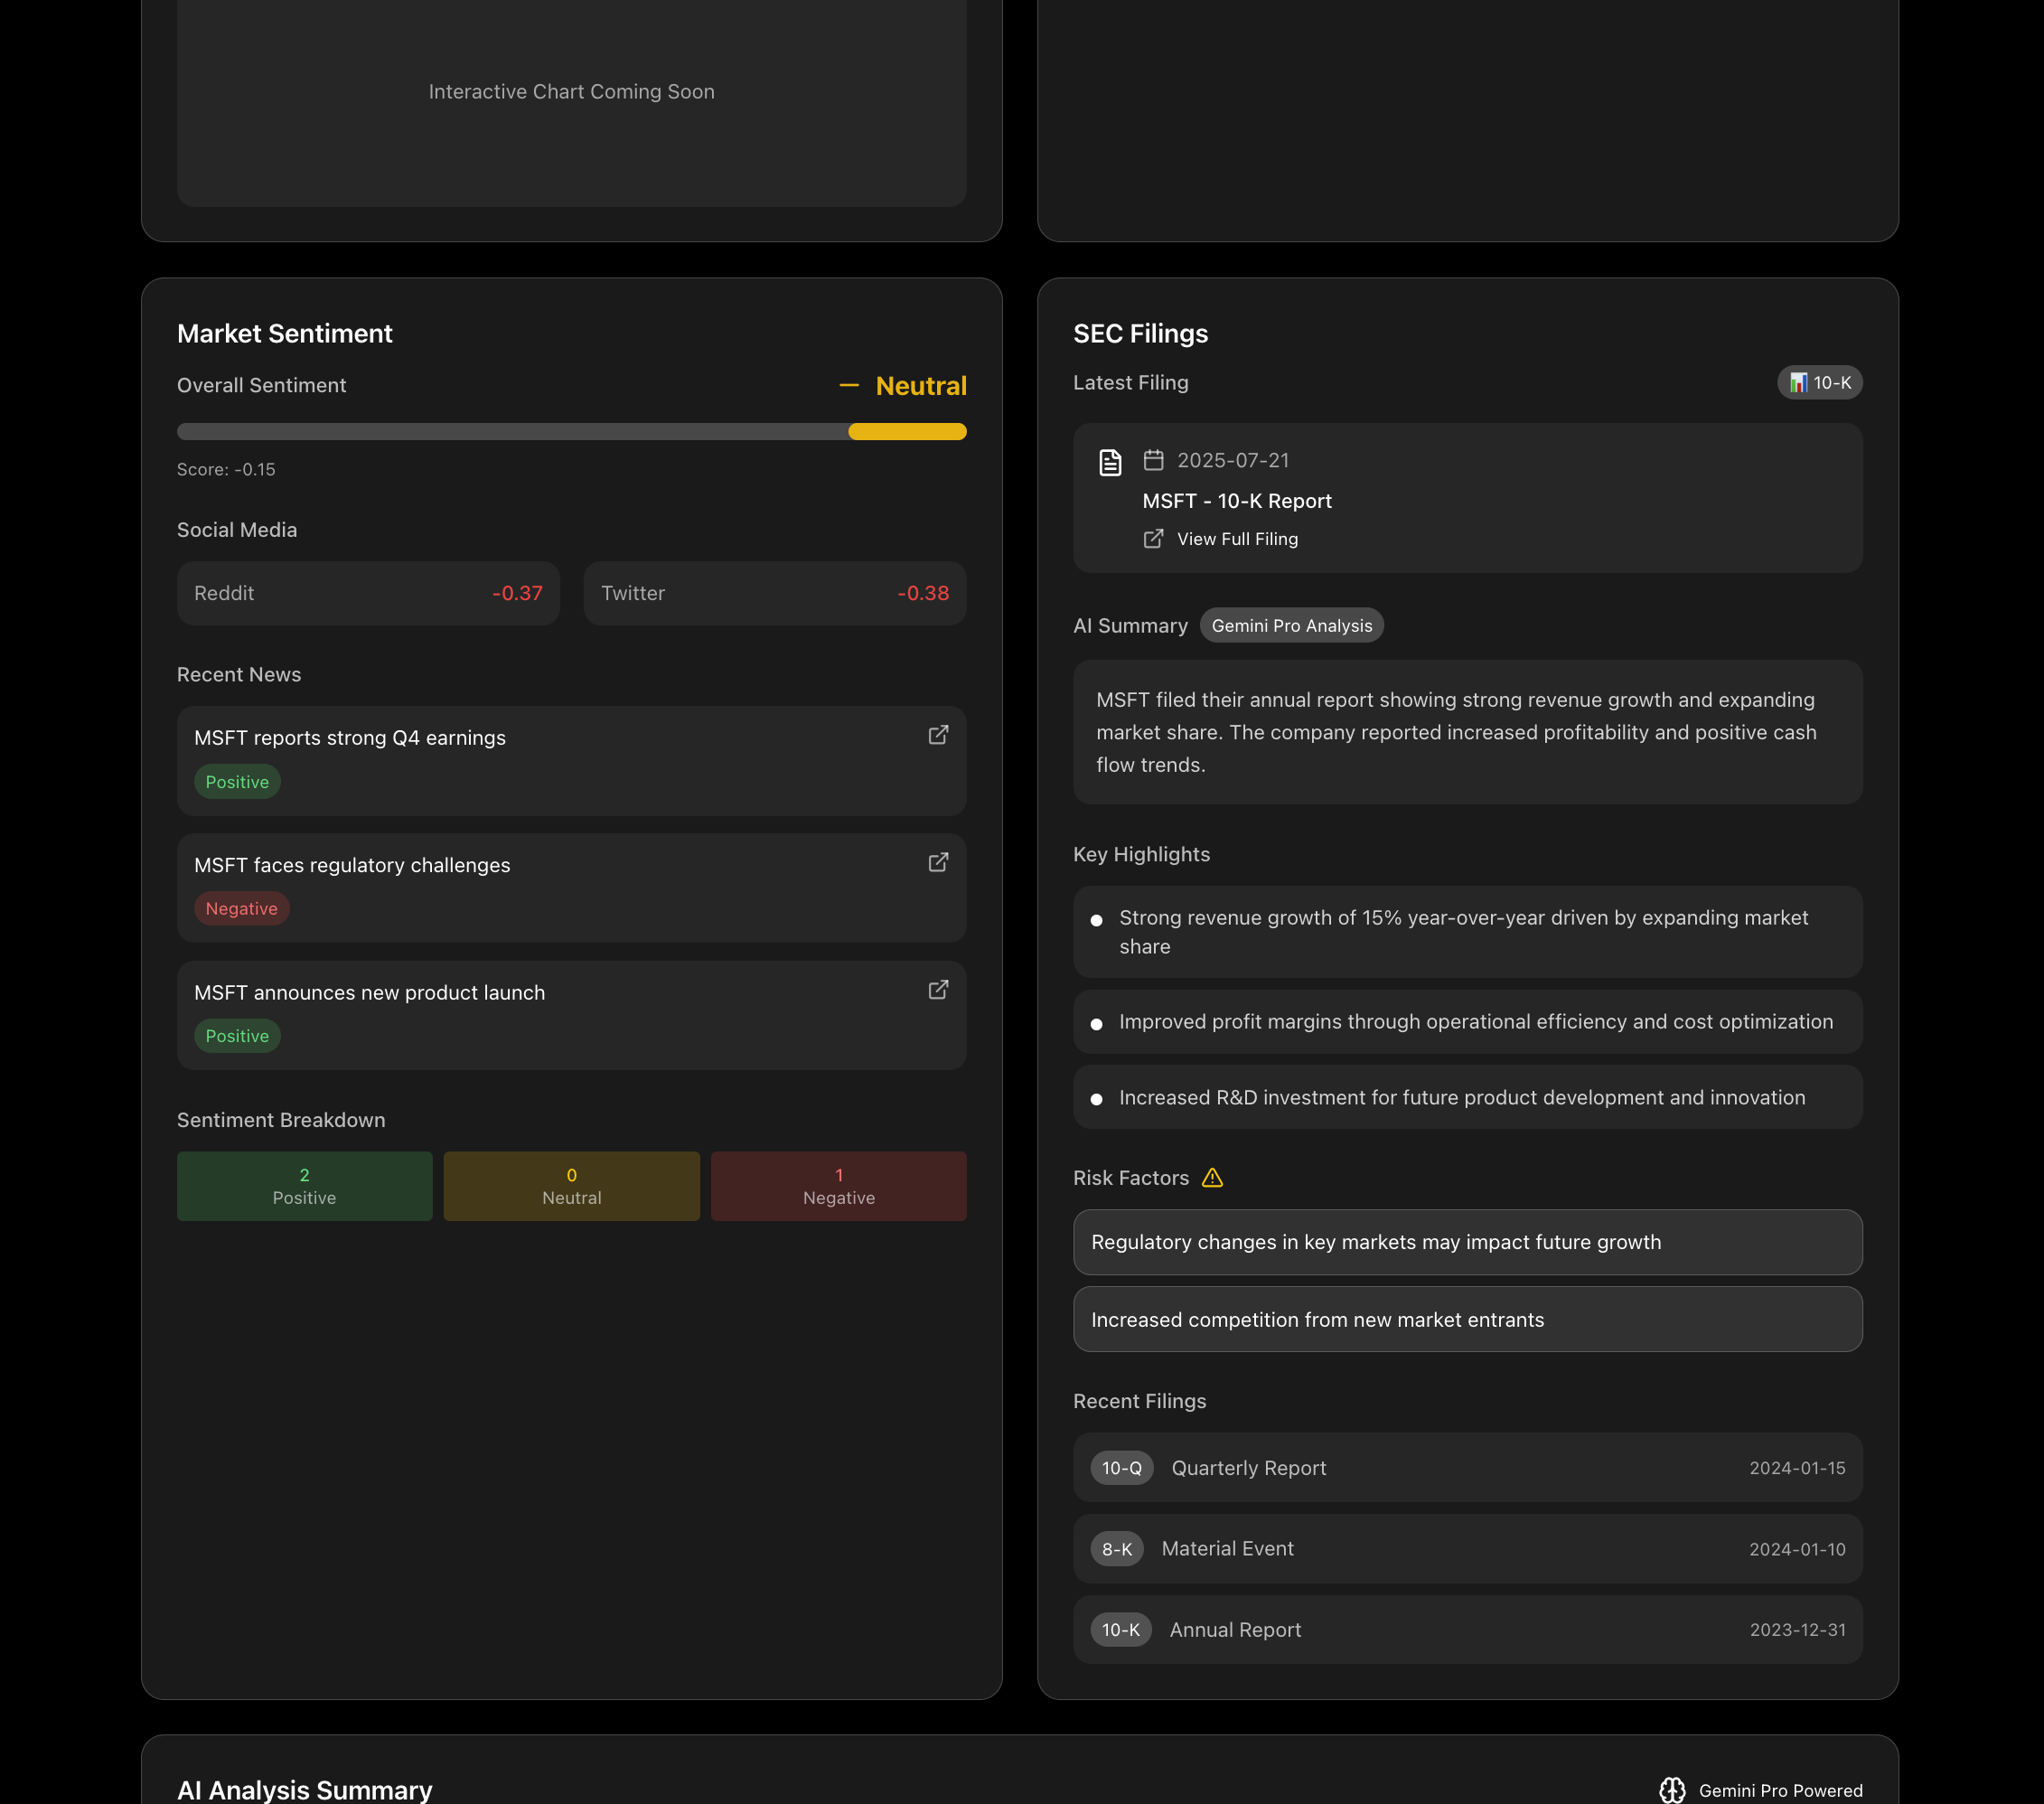Viewport: 2044px width, 1804px height.
Task: Click the Risk Factors warning triangle icon
Action: [1212, 1178]
